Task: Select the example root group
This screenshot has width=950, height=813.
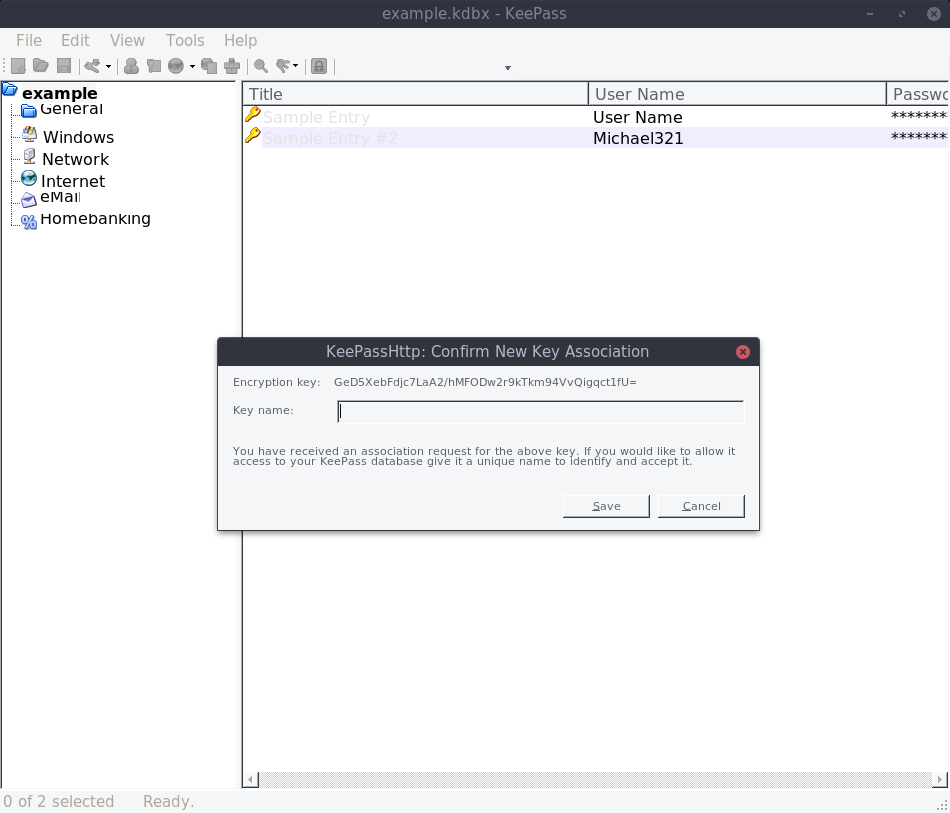Action: 59,93
